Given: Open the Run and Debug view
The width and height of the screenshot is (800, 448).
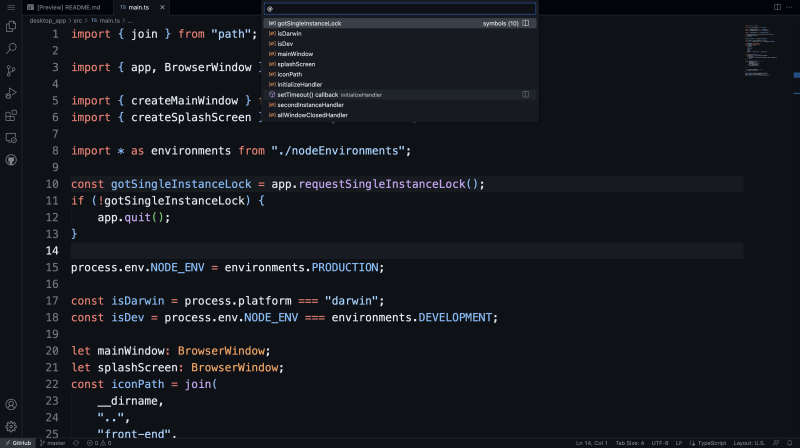Looking at the screenshot, I should click(x=11, y=93).
